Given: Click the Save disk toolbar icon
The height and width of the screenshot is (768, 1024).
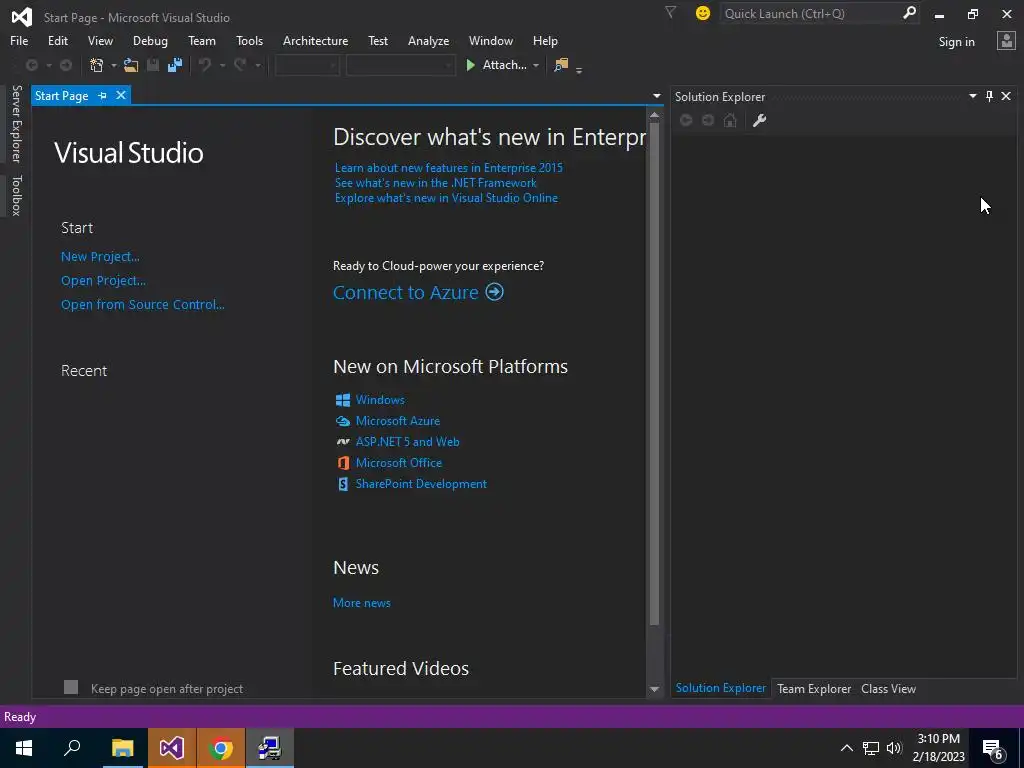Looking at the screenshot, I should pos(153,65).
